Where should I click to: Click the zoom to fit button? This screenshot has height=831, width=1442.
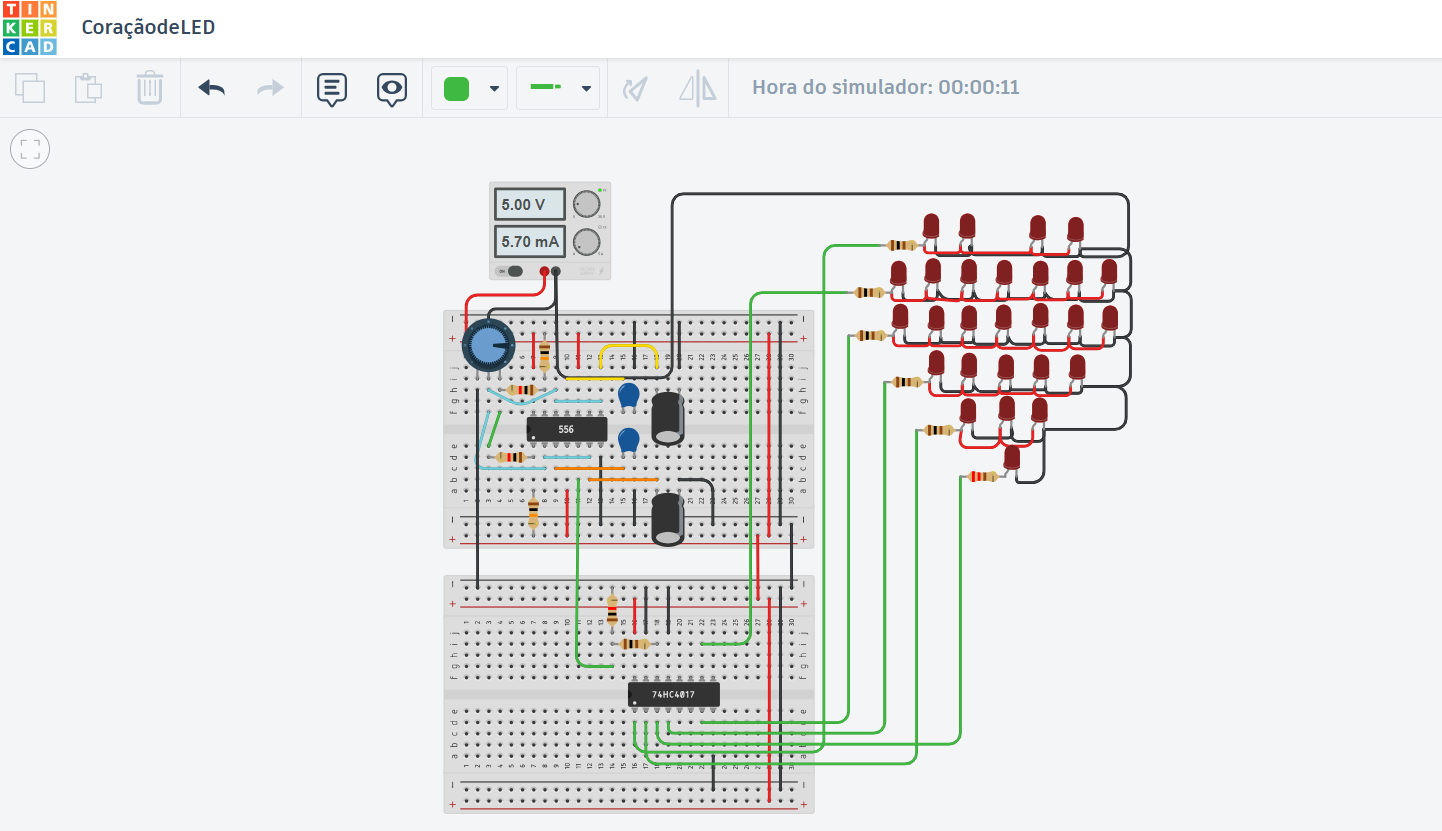pyautogui.click(x=30, y=150)
